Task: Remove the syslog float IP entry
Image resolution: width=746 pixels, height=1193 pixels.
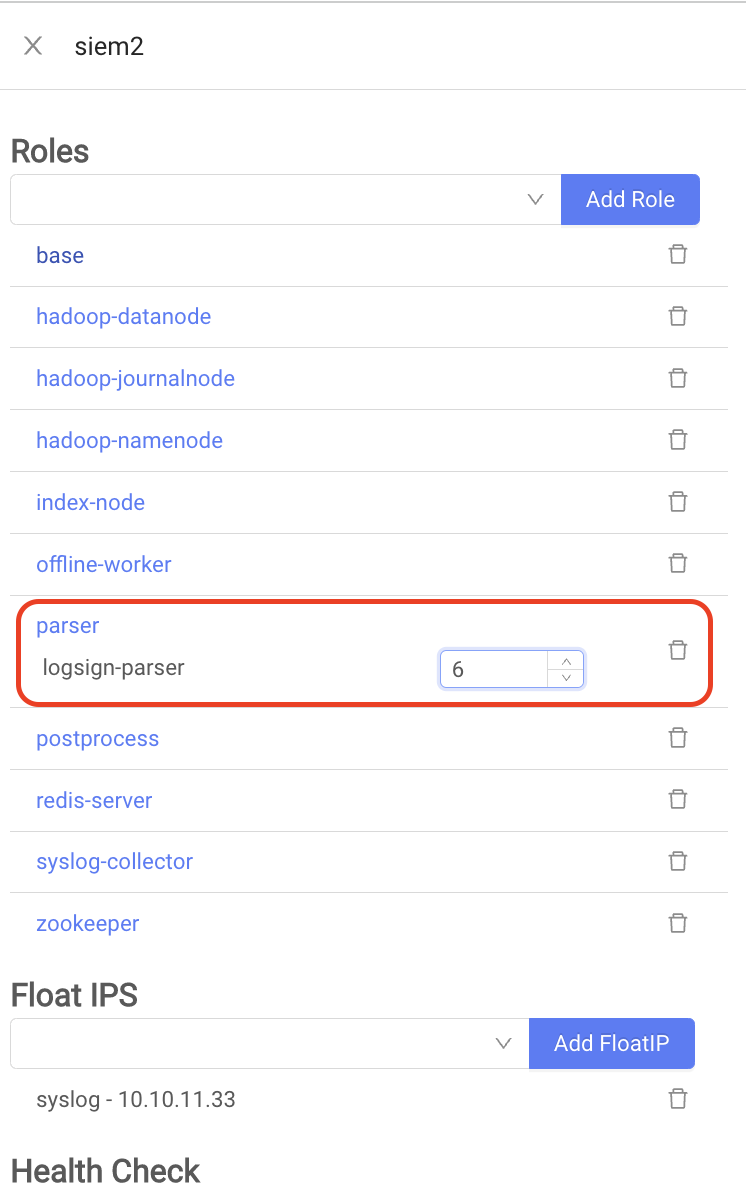Action: (678, 1100)
